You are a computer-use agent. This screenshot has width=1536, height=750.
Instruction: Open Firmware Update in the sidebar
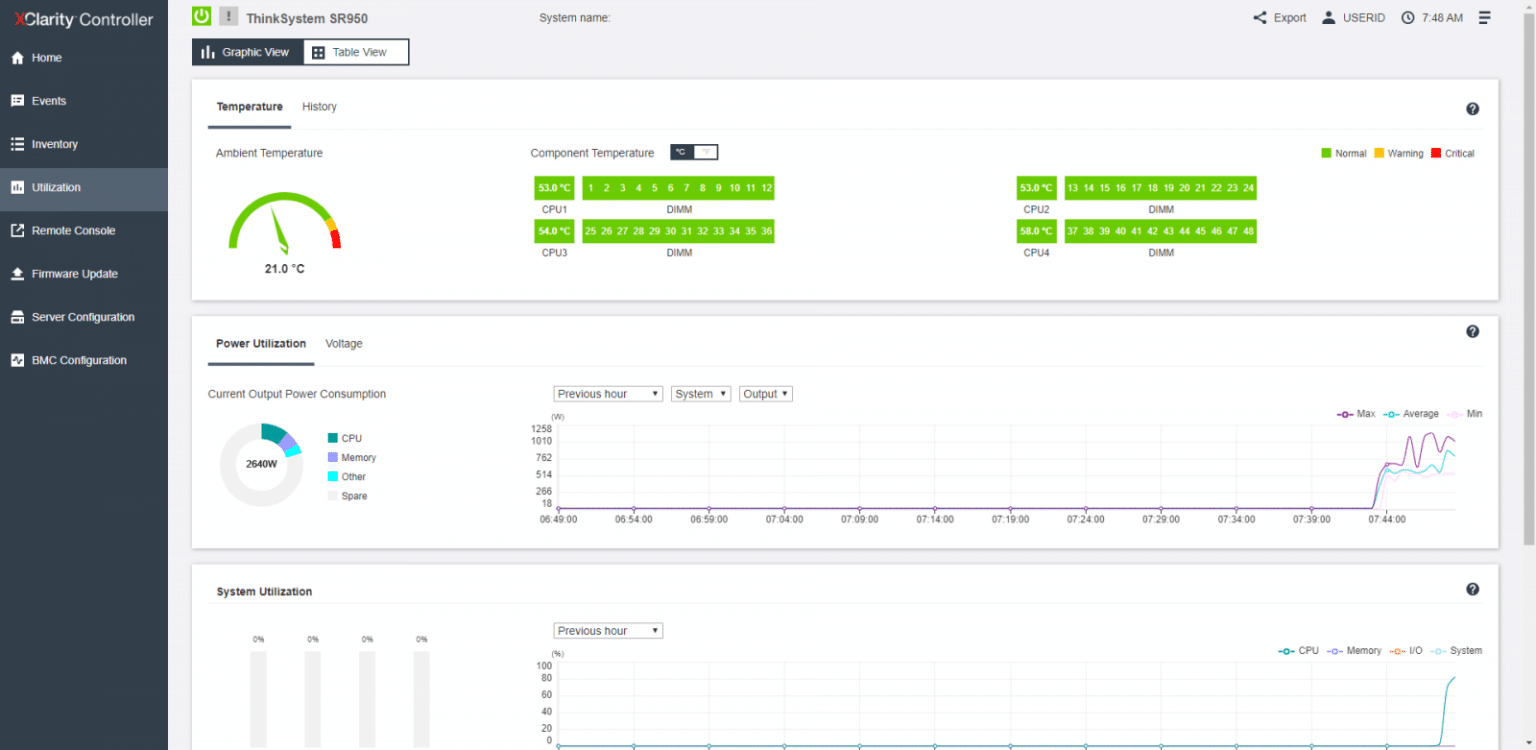84,274
